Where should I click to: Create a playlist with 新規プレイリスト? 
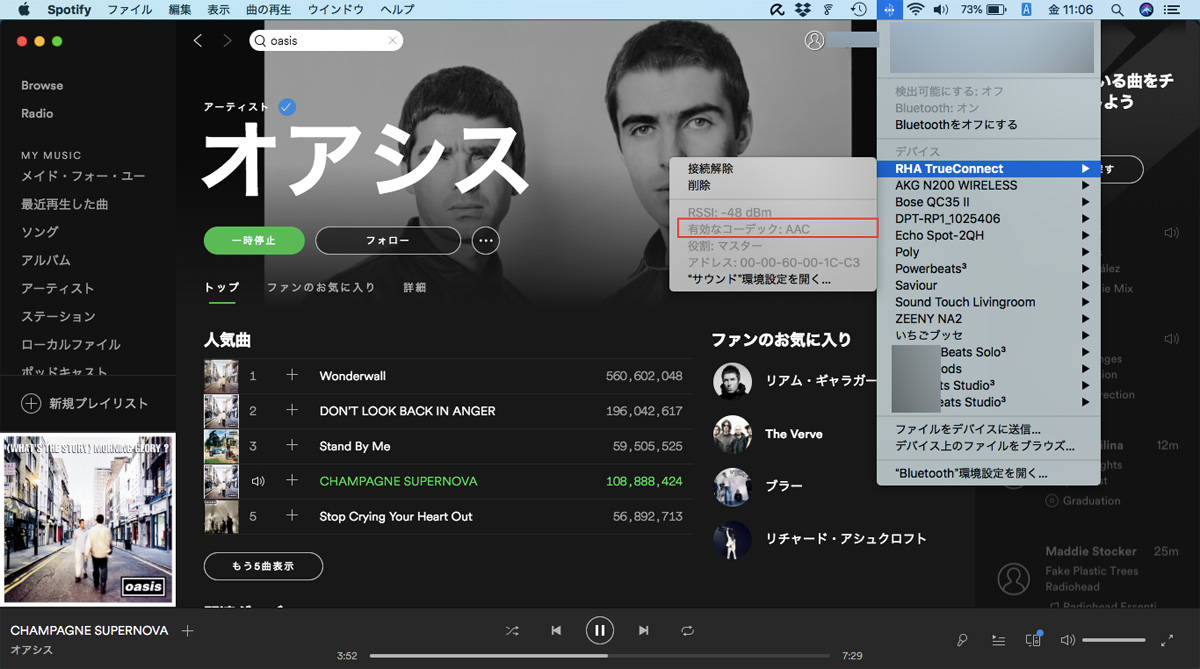point(85,403)
